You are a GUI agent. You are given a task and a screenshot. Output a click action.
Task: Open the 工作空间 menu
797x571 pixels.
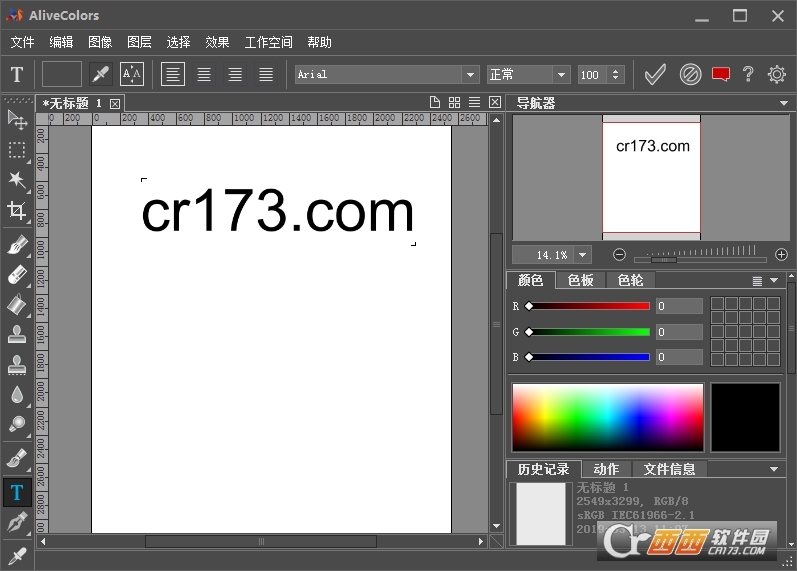pos(268,42)
